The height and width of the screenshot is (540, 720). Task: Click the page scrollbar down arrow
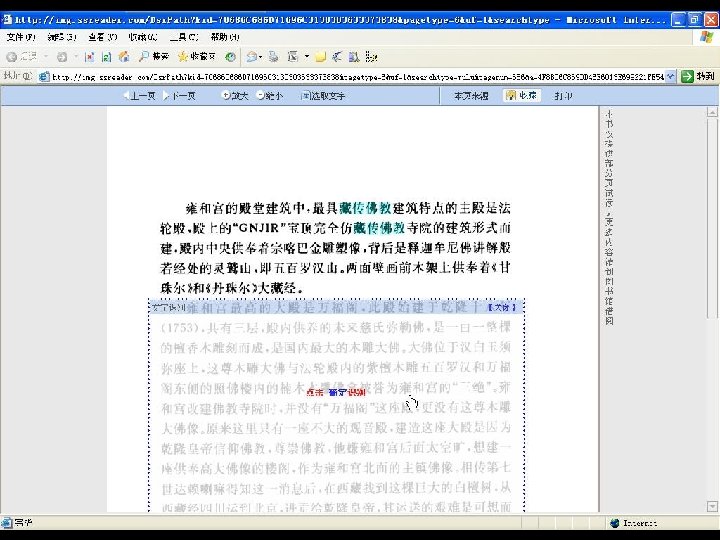(x=712, y=506)
